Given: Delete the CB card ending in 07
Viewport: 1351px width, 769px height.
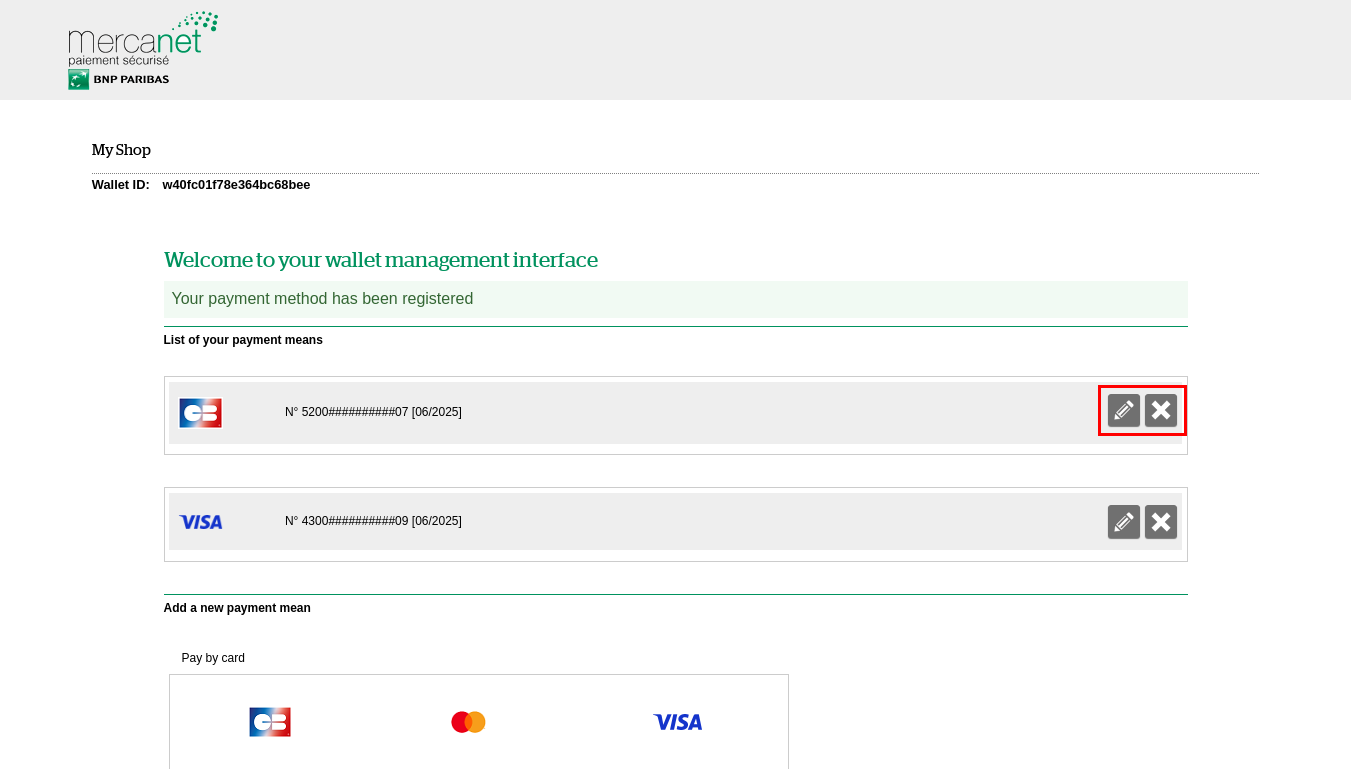Looking at the screenshot, I should [1160, 410].
